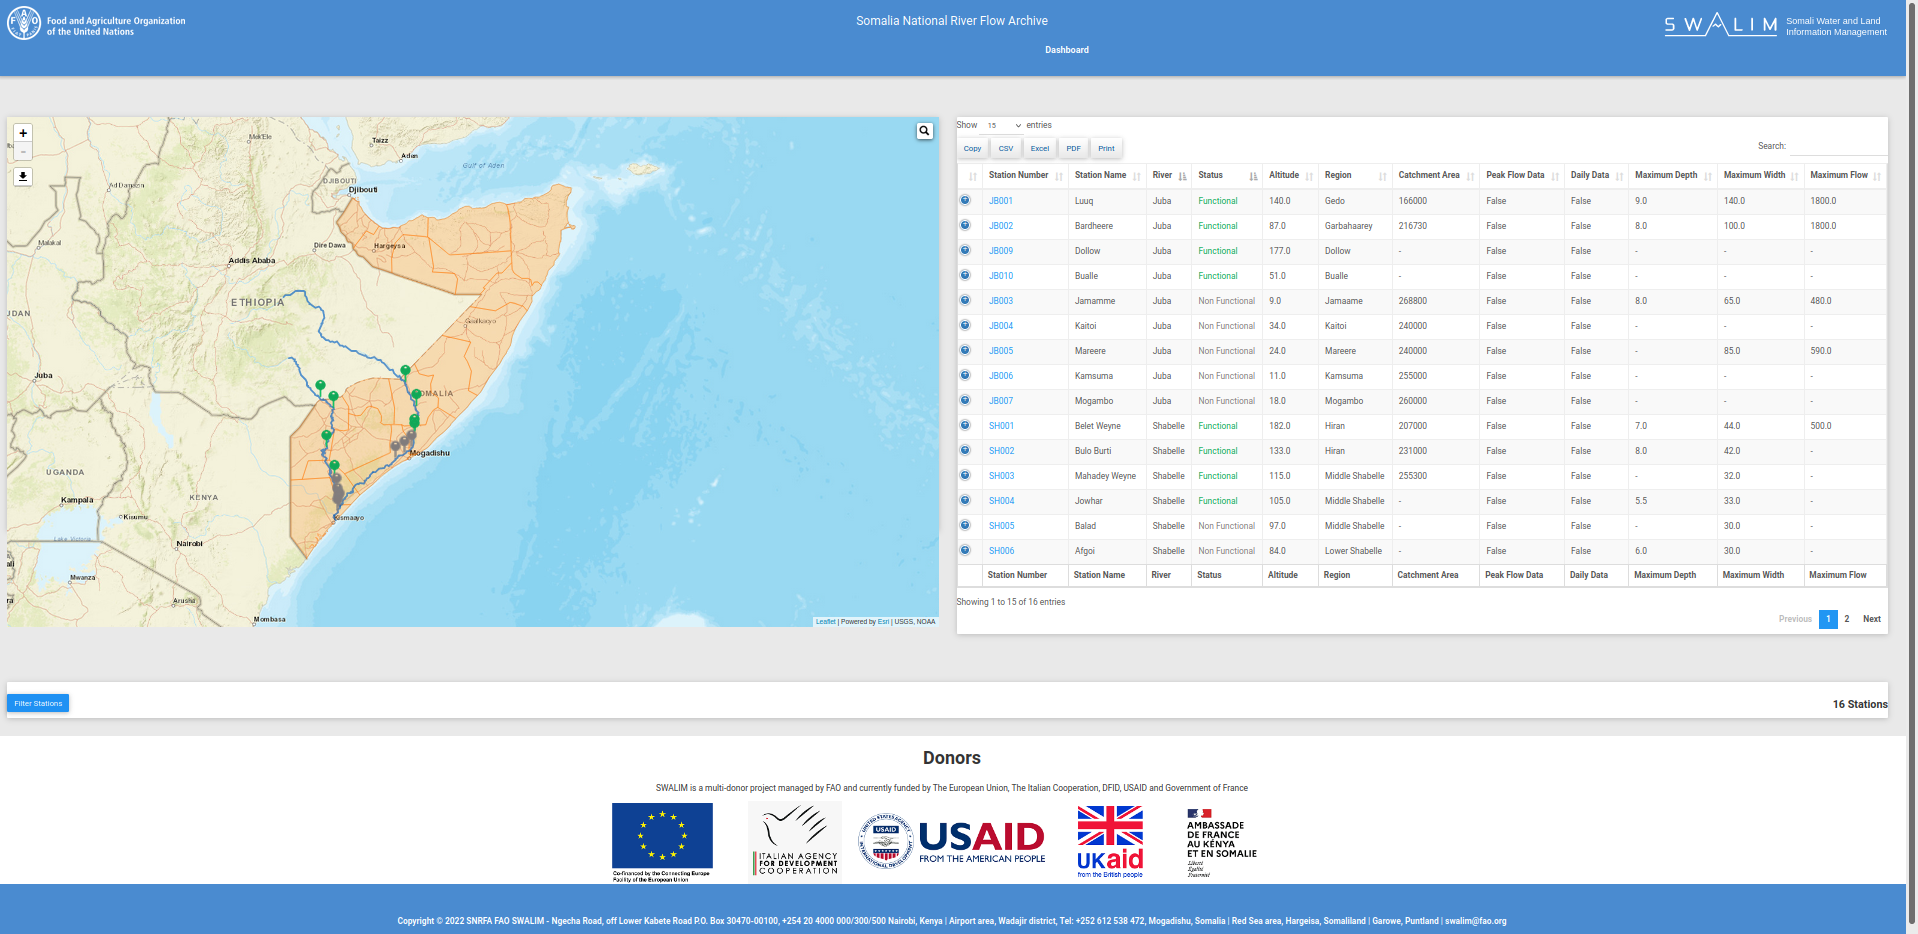The image size is (1918, 934).
Task: Select a green station marker near Mogadishu
Action: [x=414, y=422]
